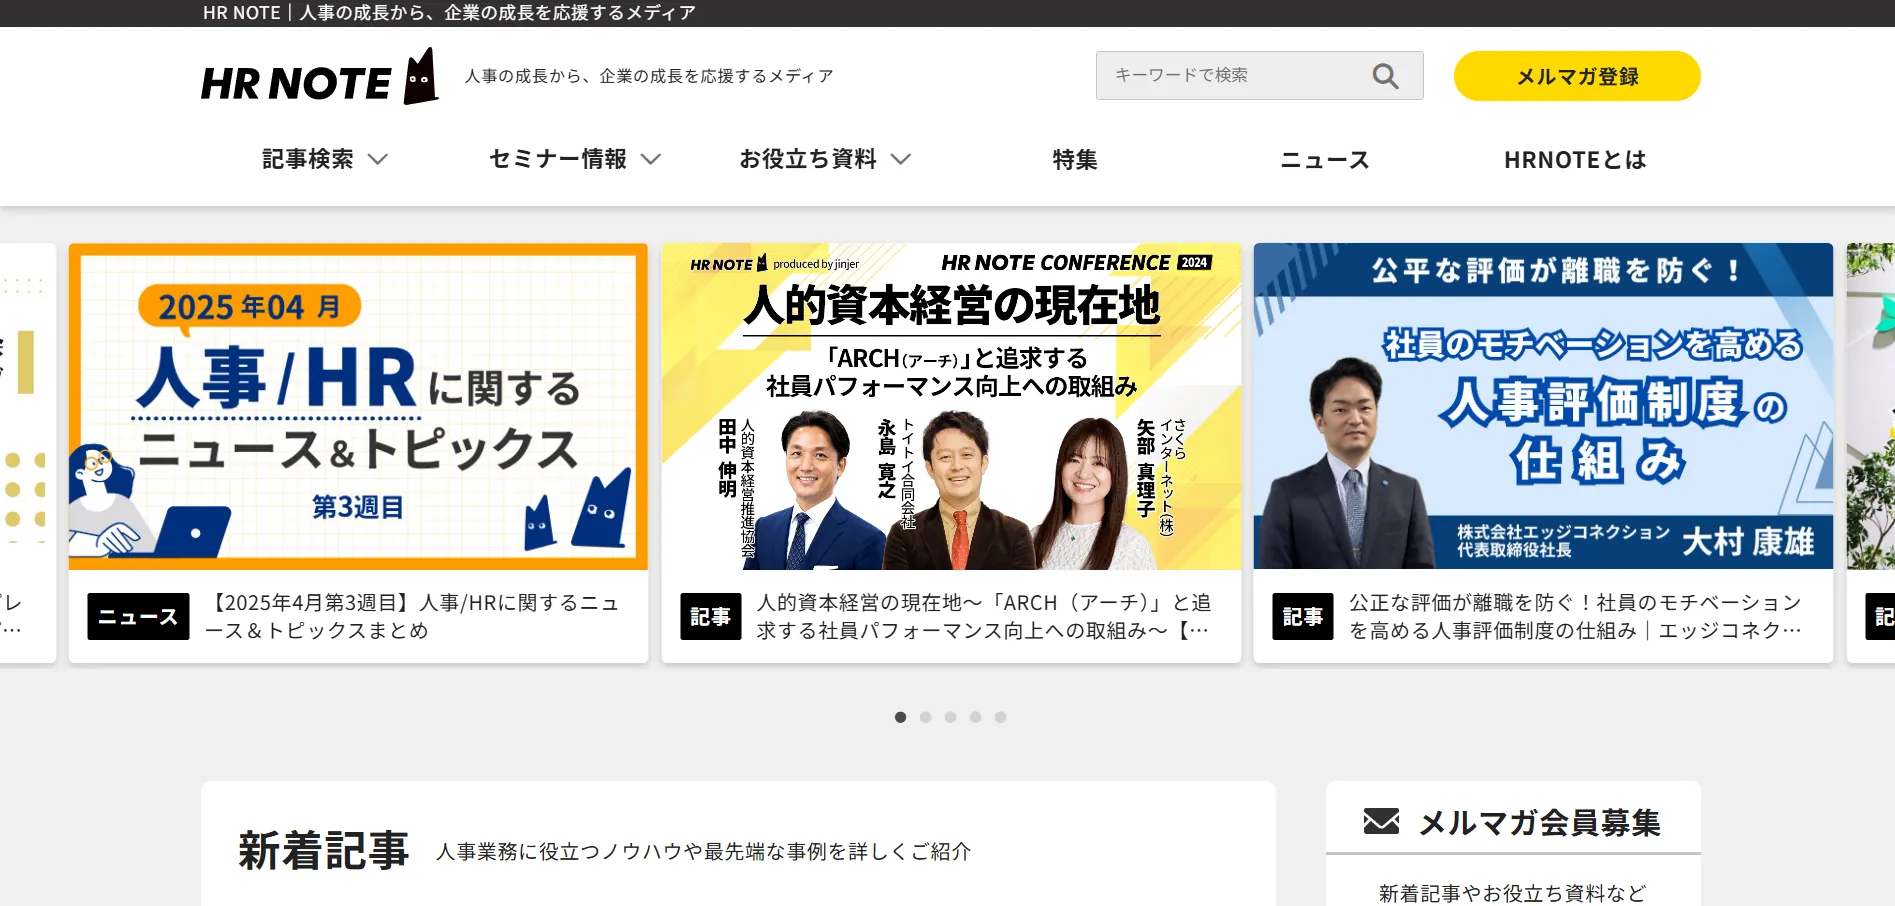Expand the お役立ち資料 chevron

coord(901,159)
